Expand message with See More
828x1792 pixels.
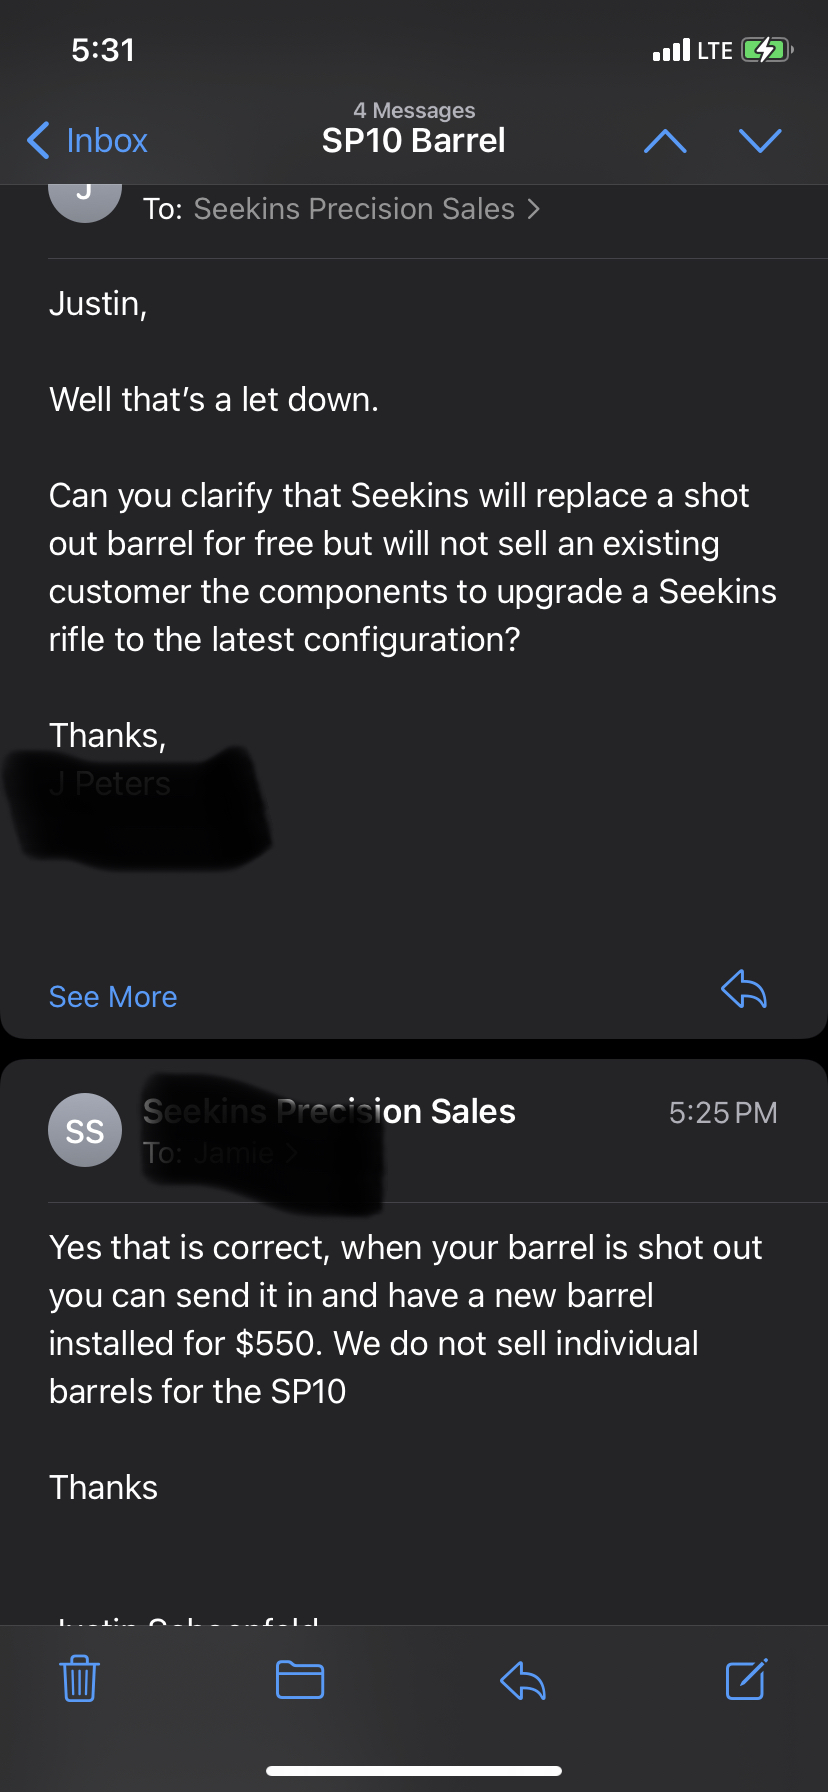coord(113,997)
